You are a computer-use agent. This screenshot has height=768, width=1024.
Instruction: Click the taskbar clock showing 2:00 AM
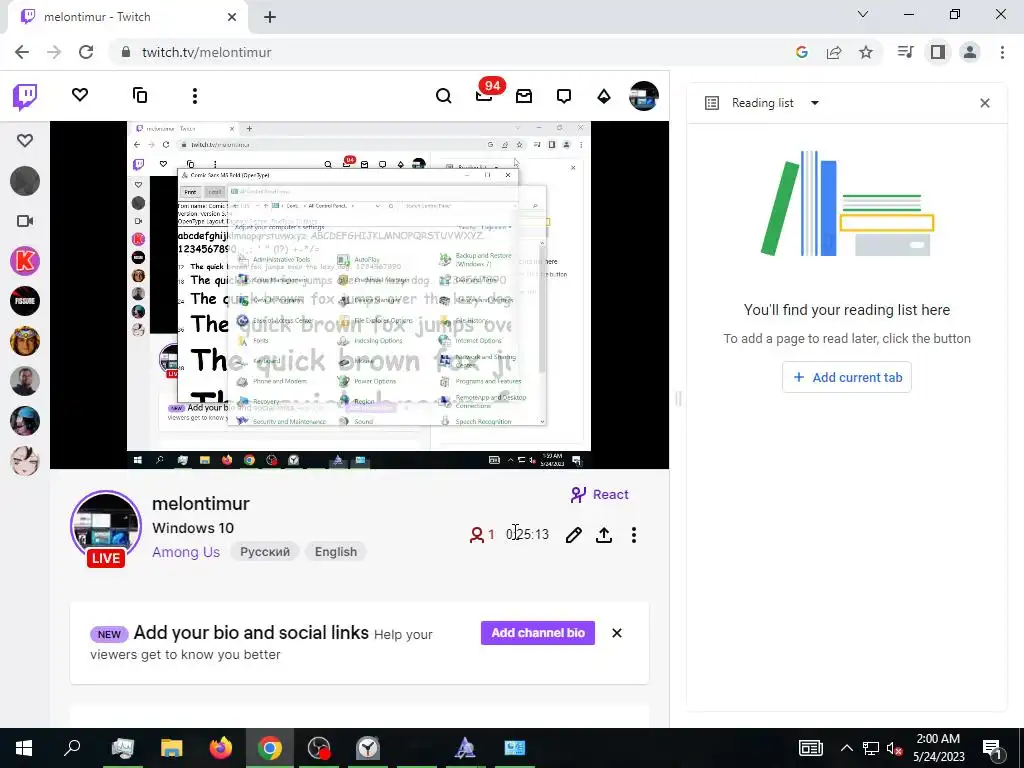click(938, 748)
